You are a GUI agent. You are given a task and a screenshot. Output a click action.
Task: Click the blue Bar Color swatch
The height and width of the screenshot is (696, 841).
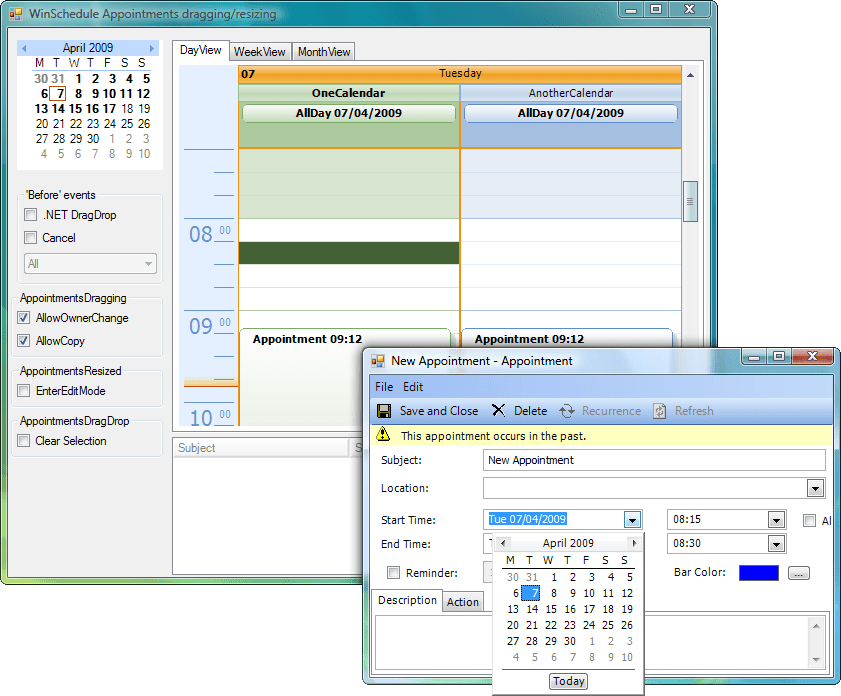click(x=758, y=573)
